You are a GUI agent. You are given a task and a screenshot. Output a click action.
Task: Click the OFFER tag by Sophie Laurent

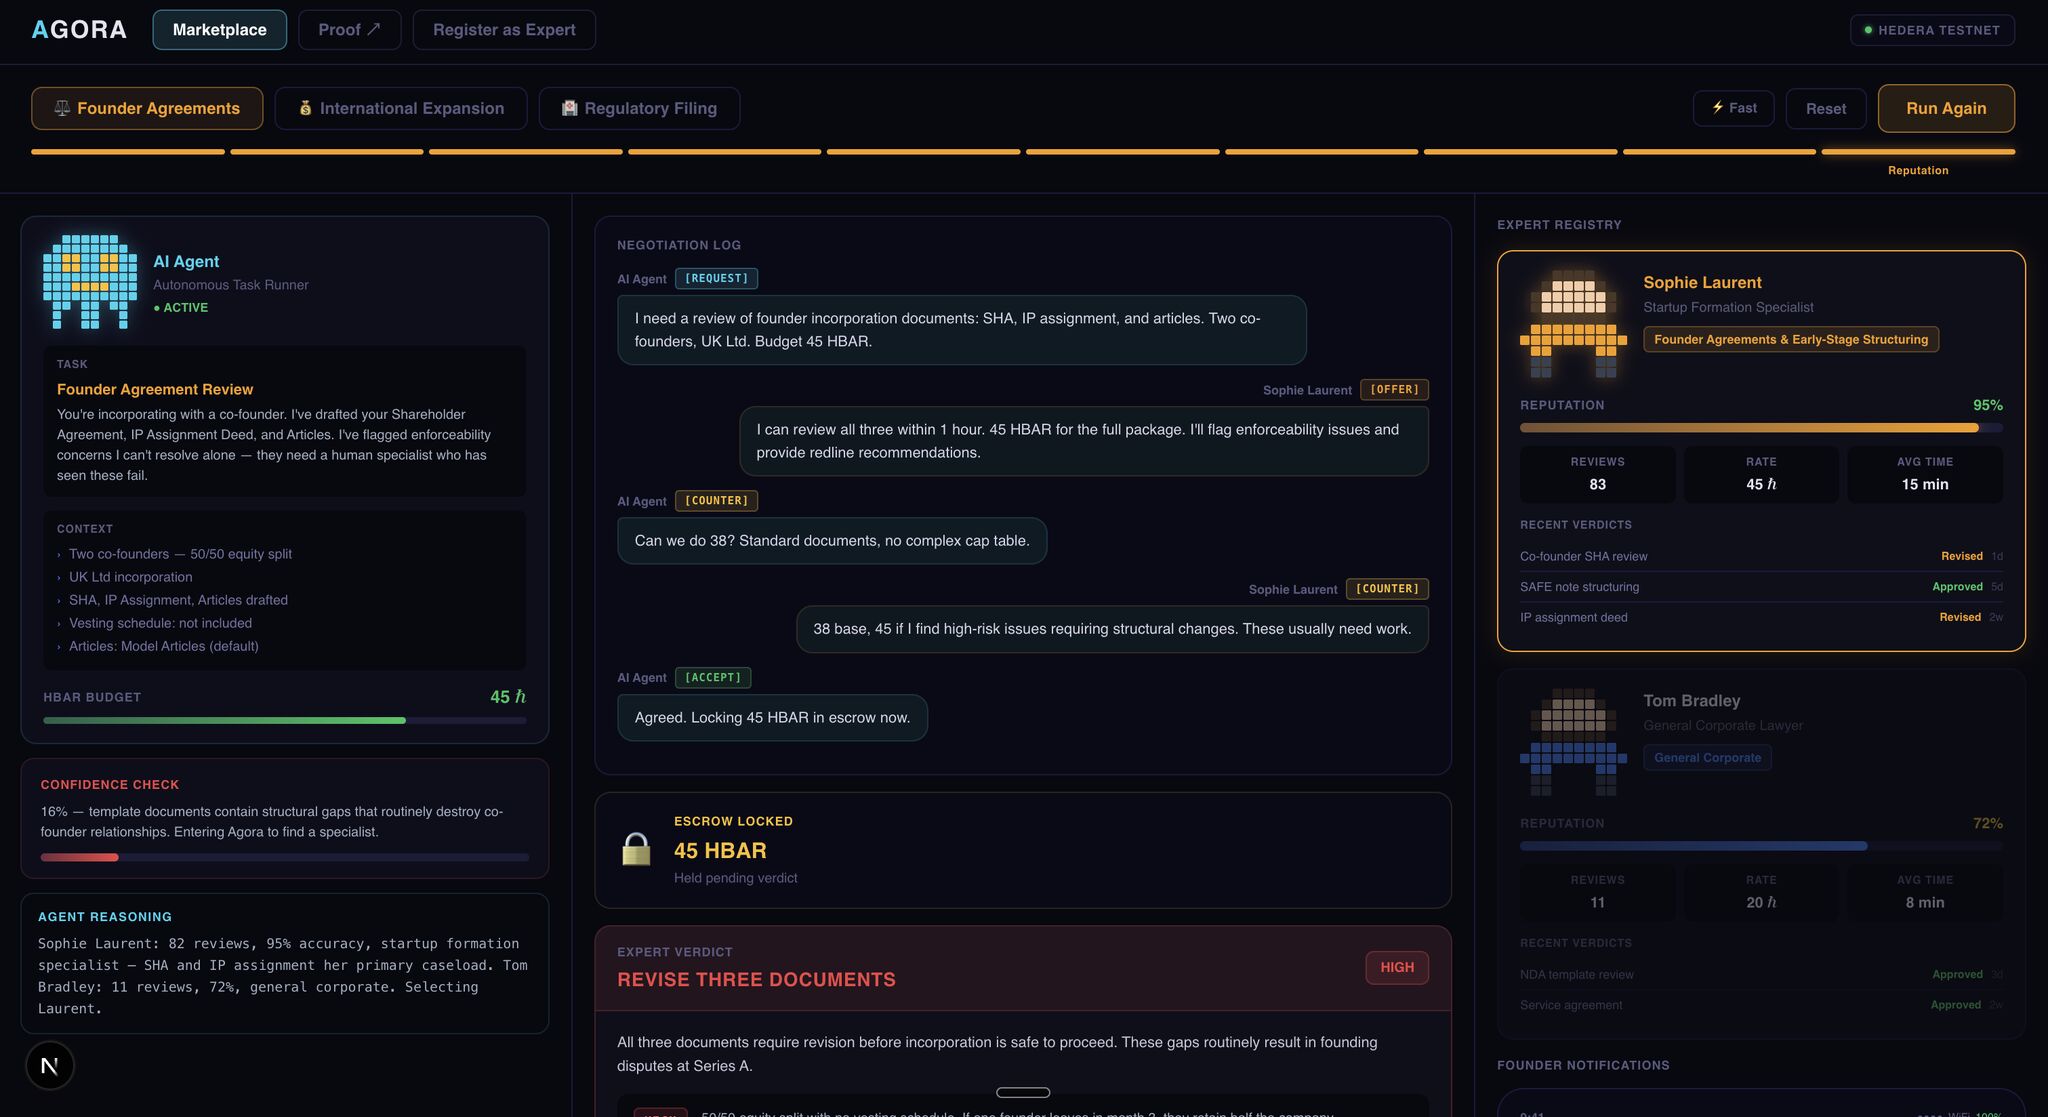[1394, 390]
